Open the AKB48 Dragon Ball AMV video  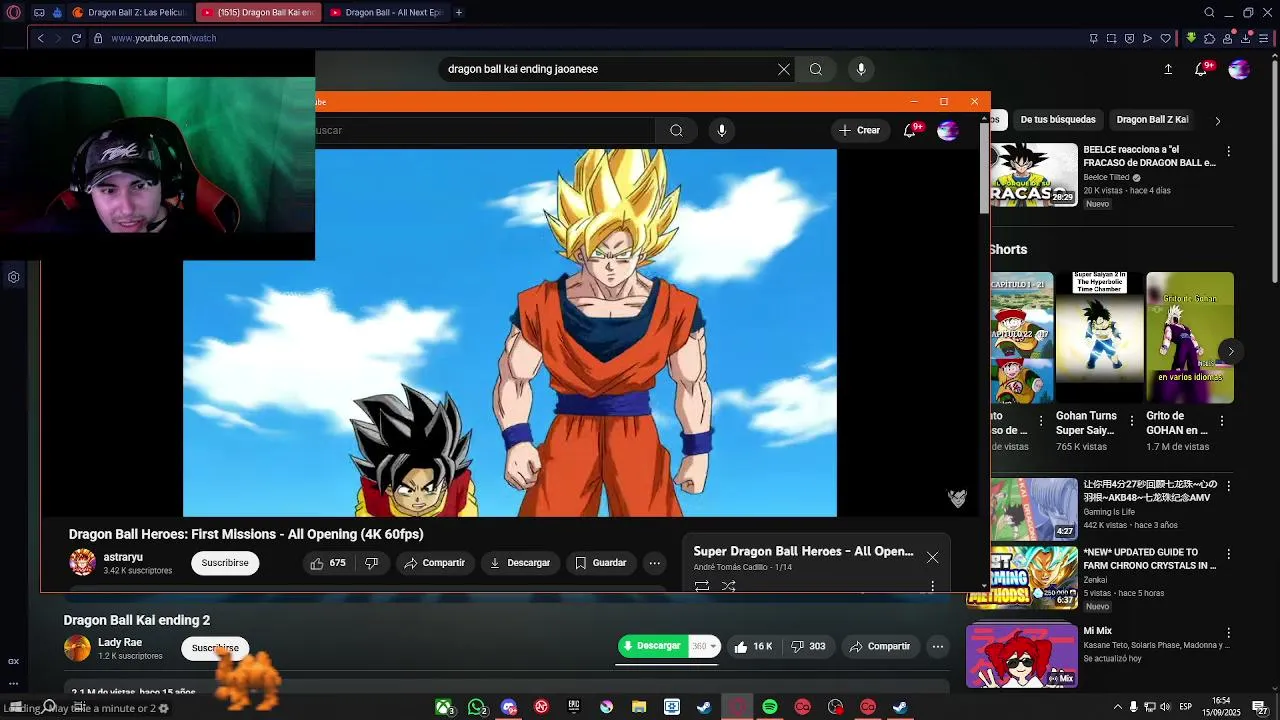click(x=1034, y=509)
